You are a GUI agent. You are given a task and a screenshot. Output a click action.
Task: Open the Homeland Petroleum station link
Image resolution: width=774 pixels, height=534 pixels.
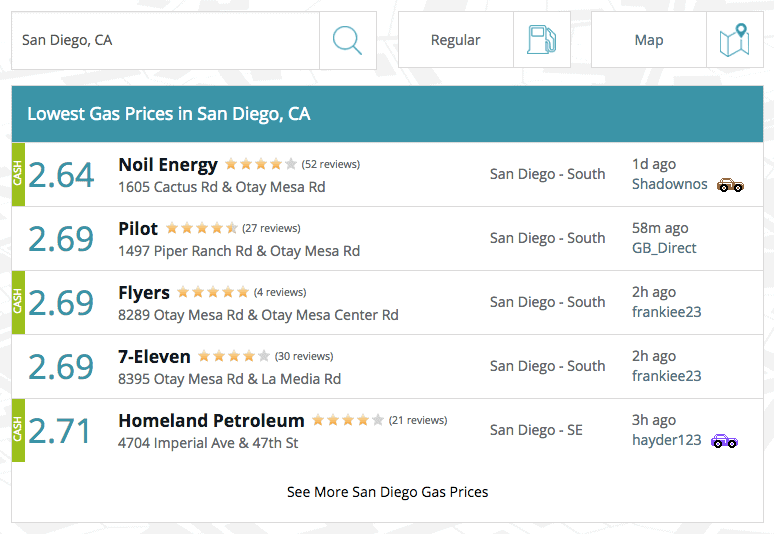coord(211,421)
